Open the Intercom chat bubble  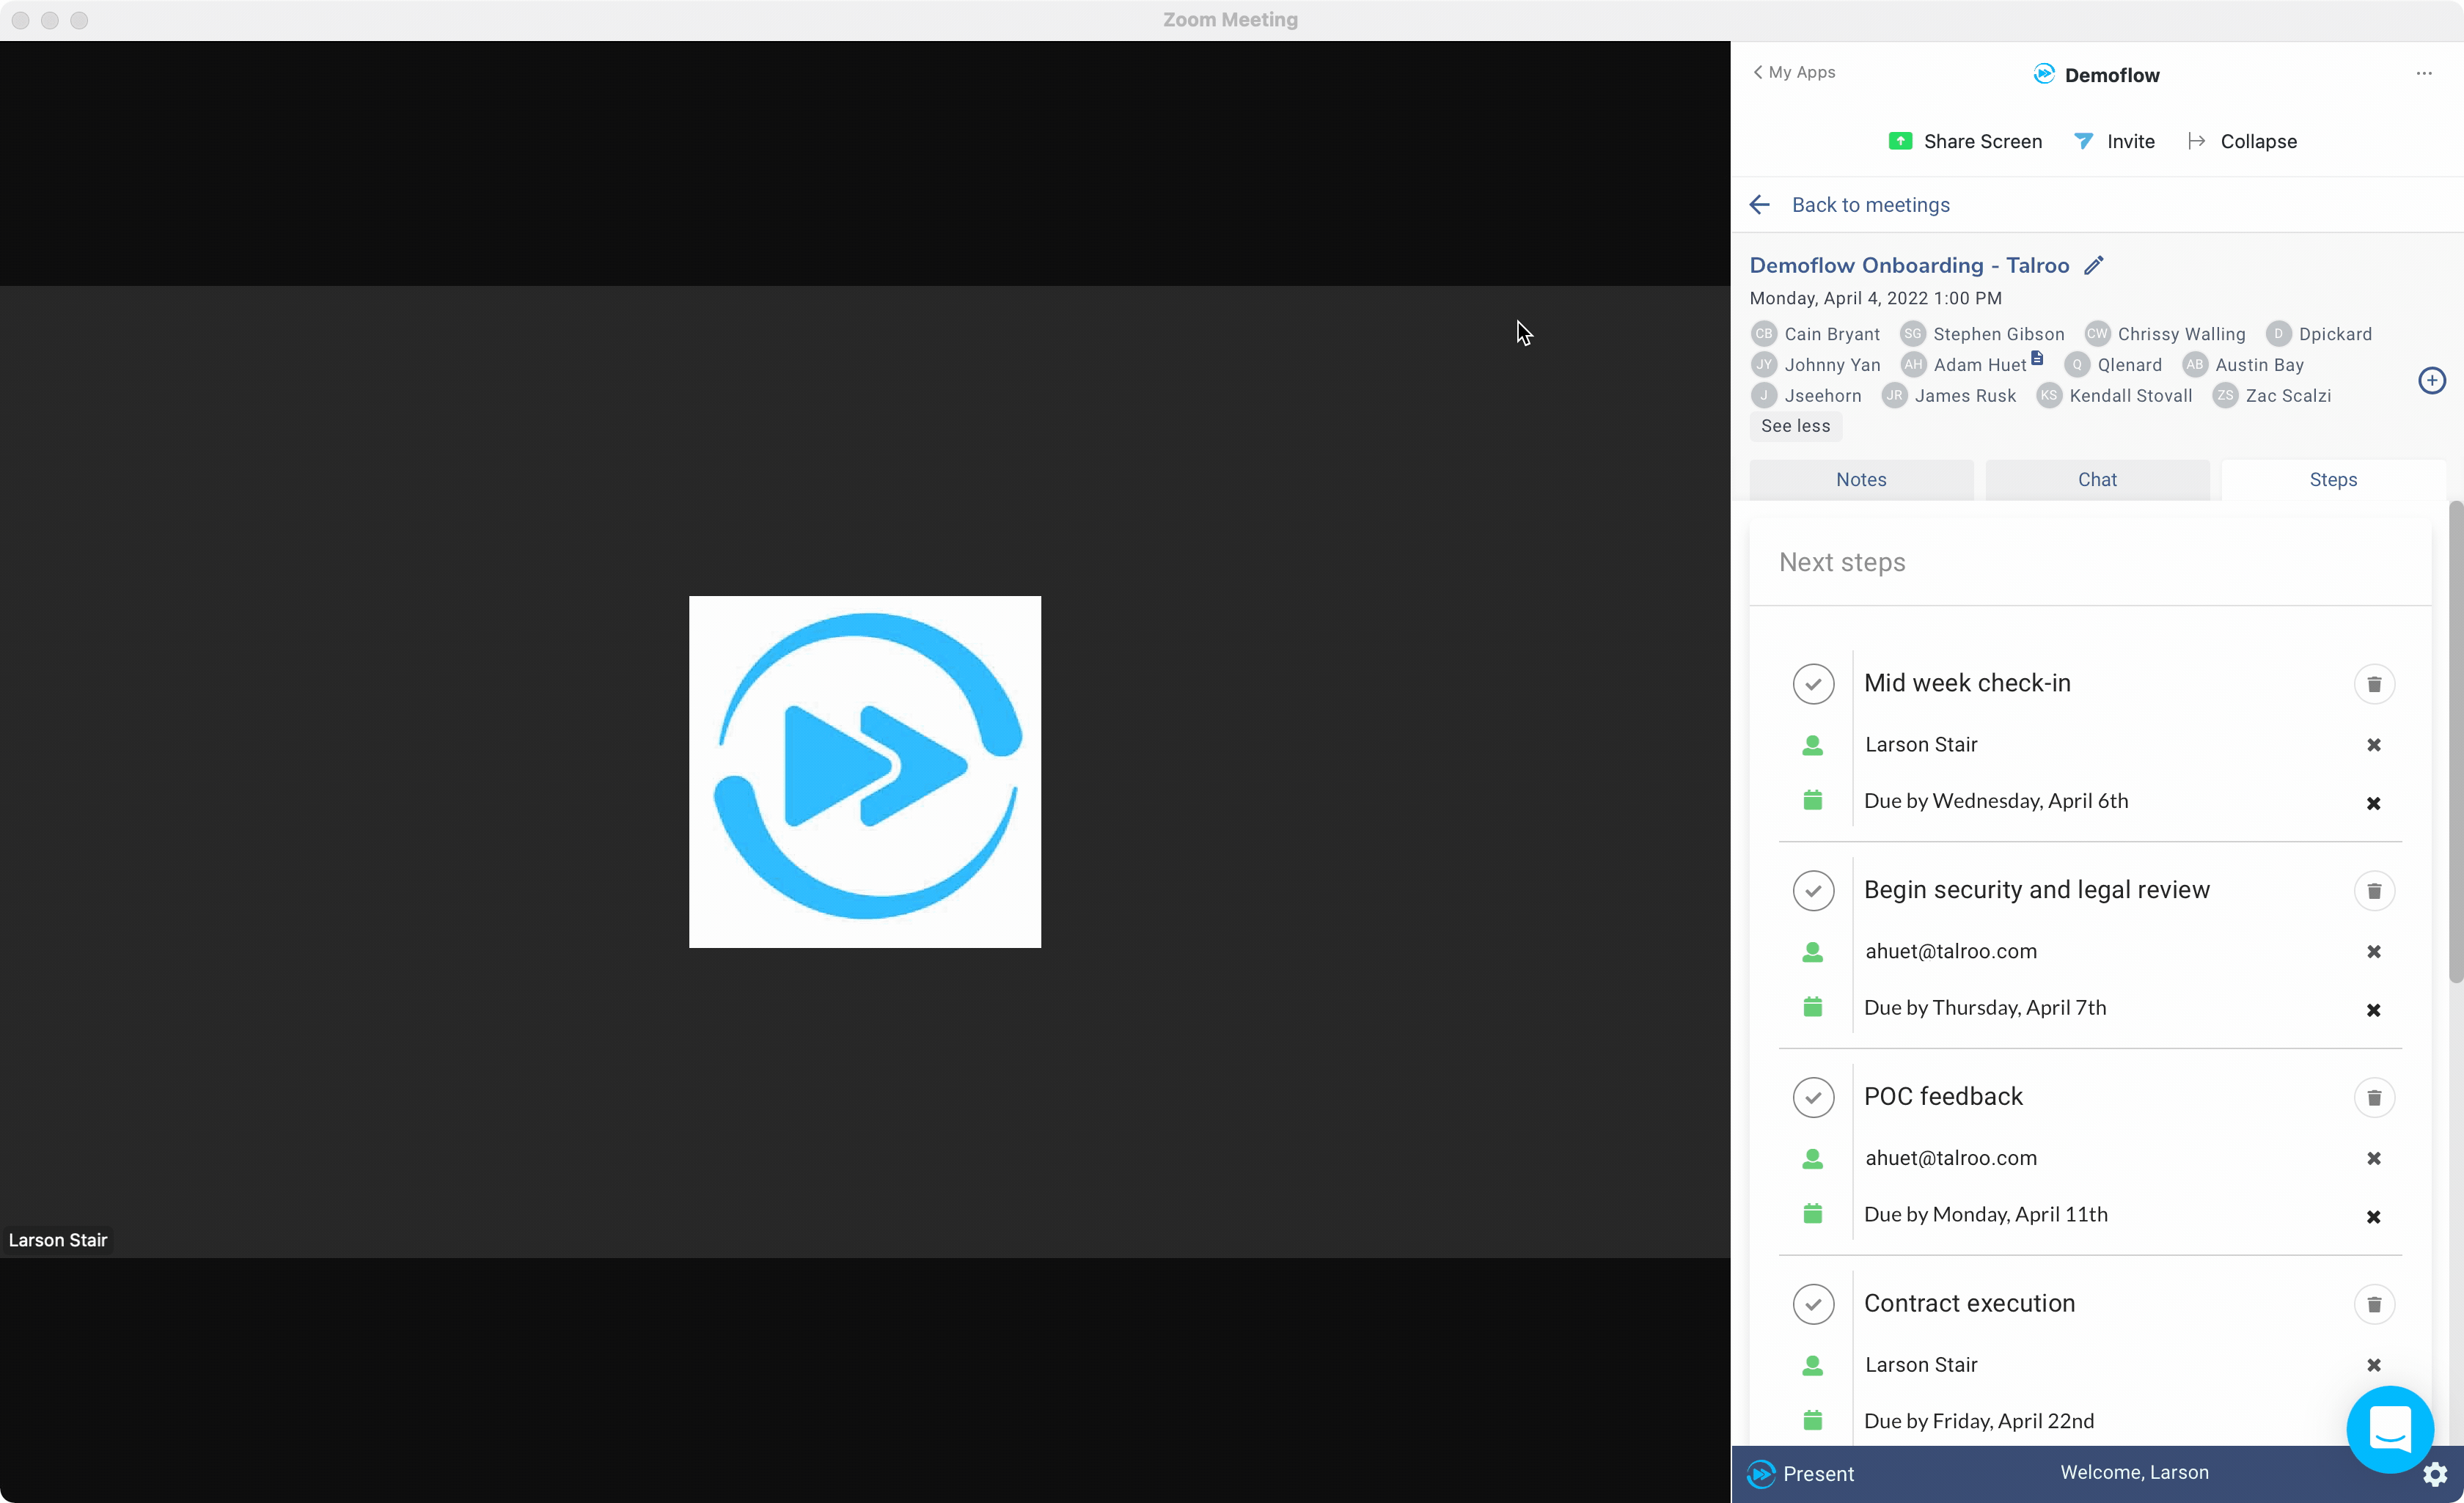(x=2389, y=1428)
